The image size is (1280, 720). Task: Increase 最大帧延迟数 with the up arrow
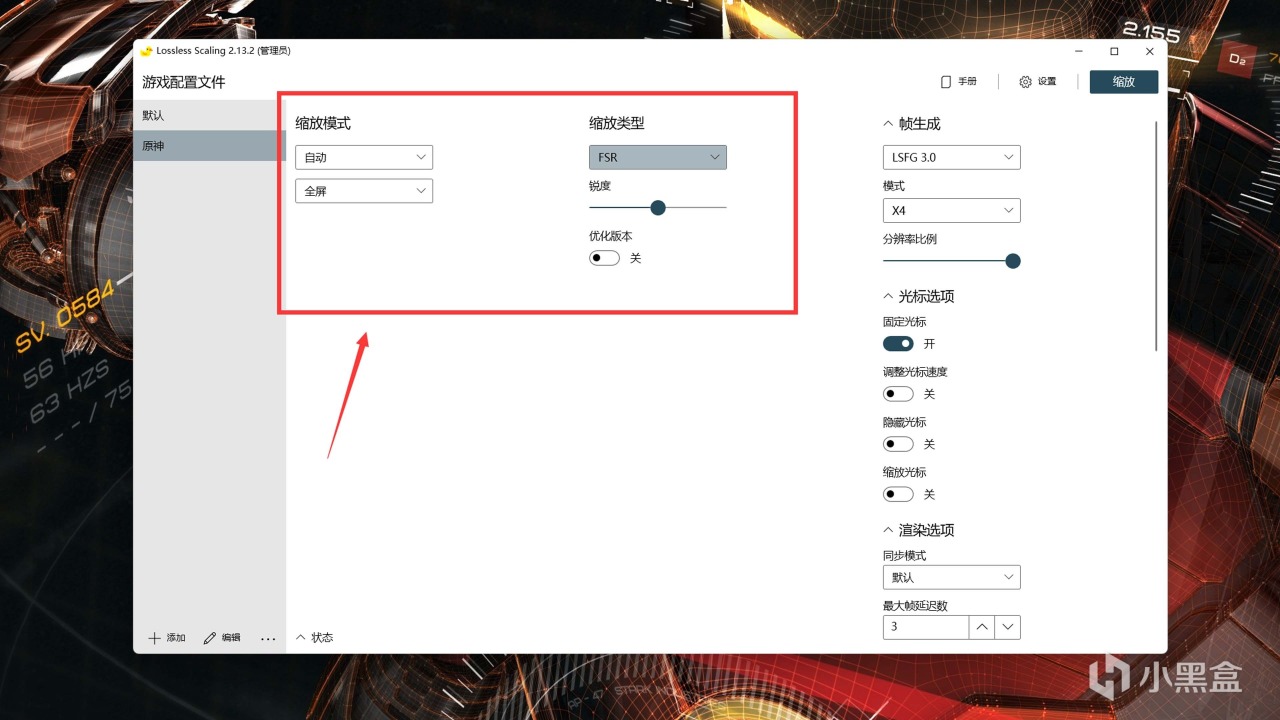coord(982,627)
